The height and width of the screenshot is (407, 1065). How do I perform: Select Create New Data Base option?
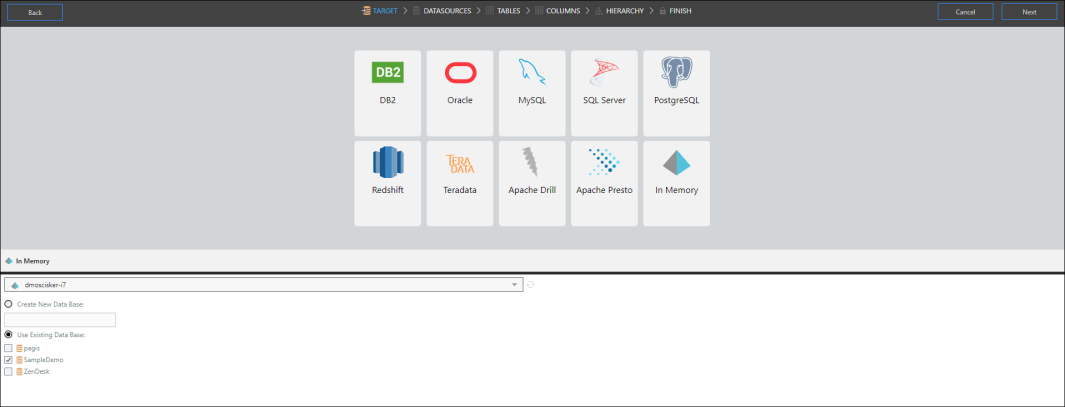coord(8,304)
